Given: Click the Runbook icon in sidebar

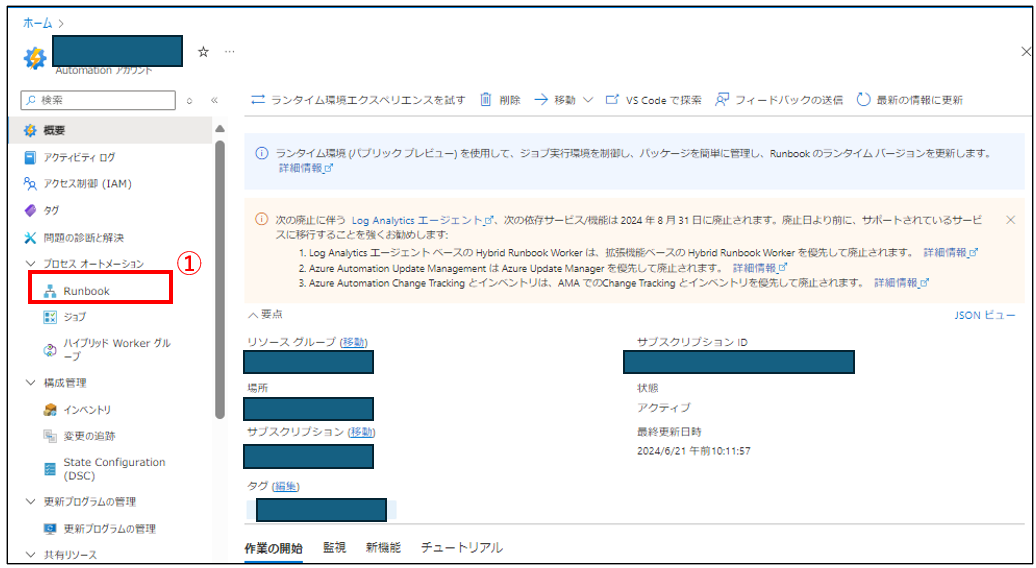Looking at the screenshot, I should pos(50,291).
